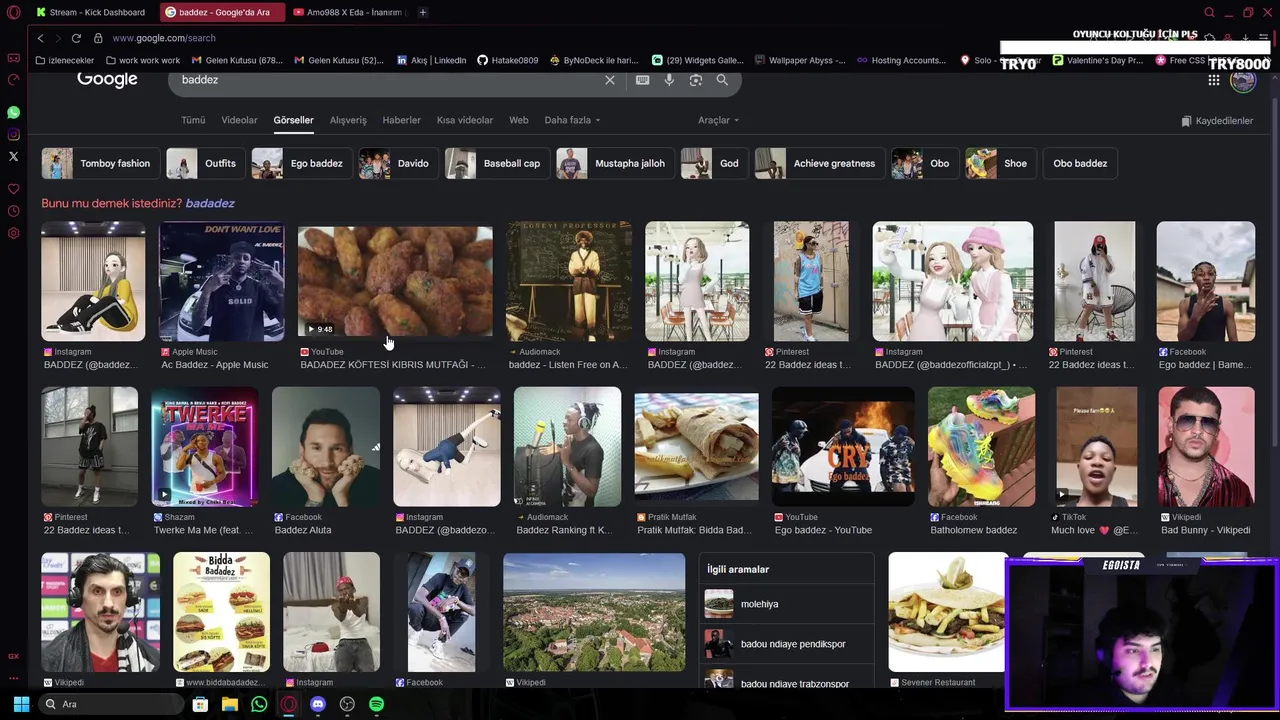Open the BADADEZ KÖFTESİ YouTube video thumbnail

pos(395,281)
